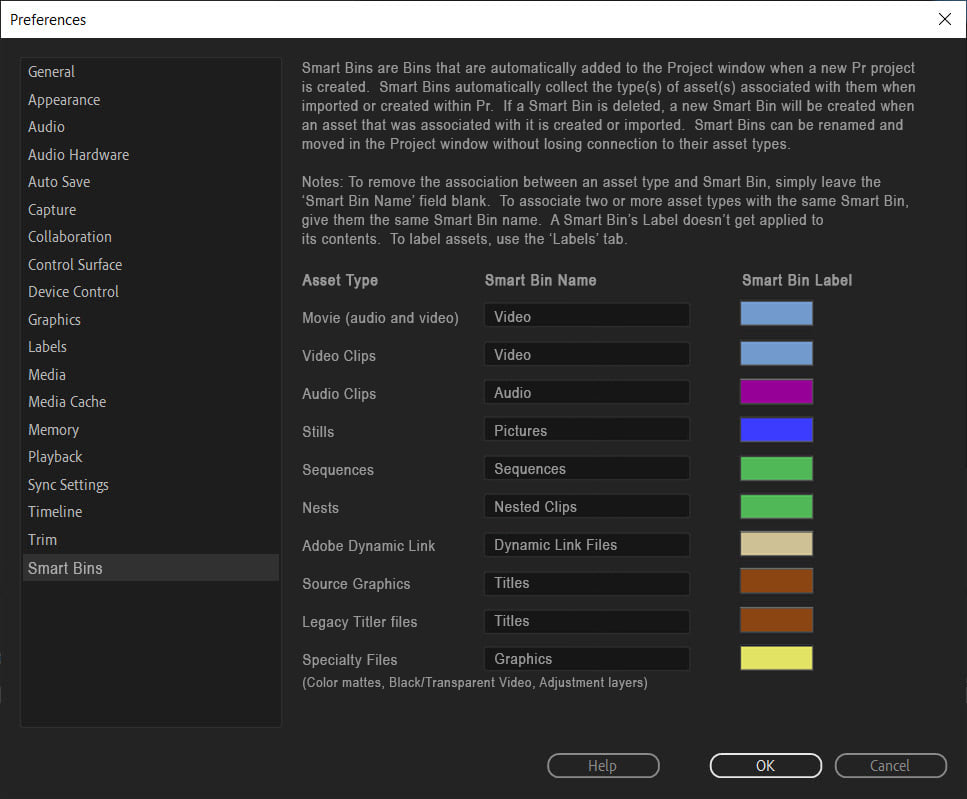
Task: Change the Sequences green label color
Action: click(776, 467)
